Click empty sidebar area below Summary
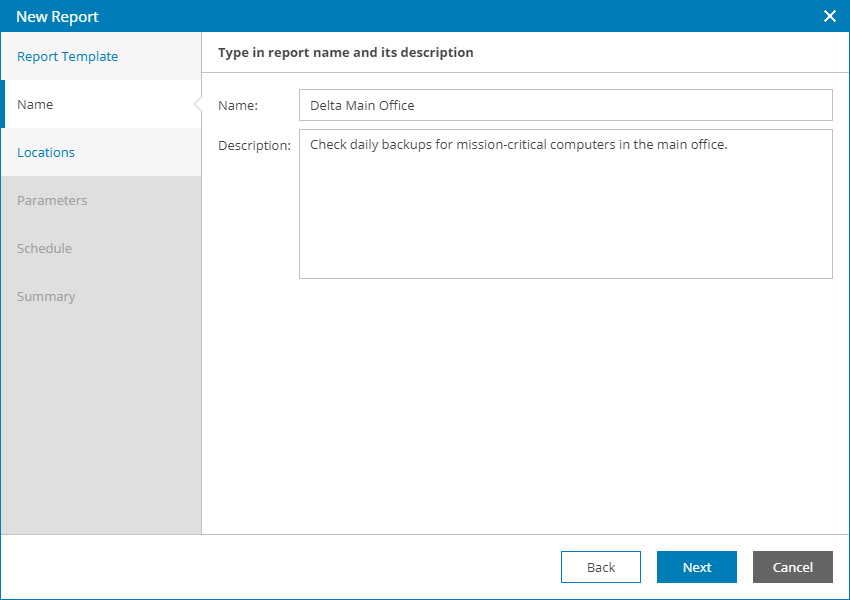This screenshot has width=850, height=600. [100, 420]
